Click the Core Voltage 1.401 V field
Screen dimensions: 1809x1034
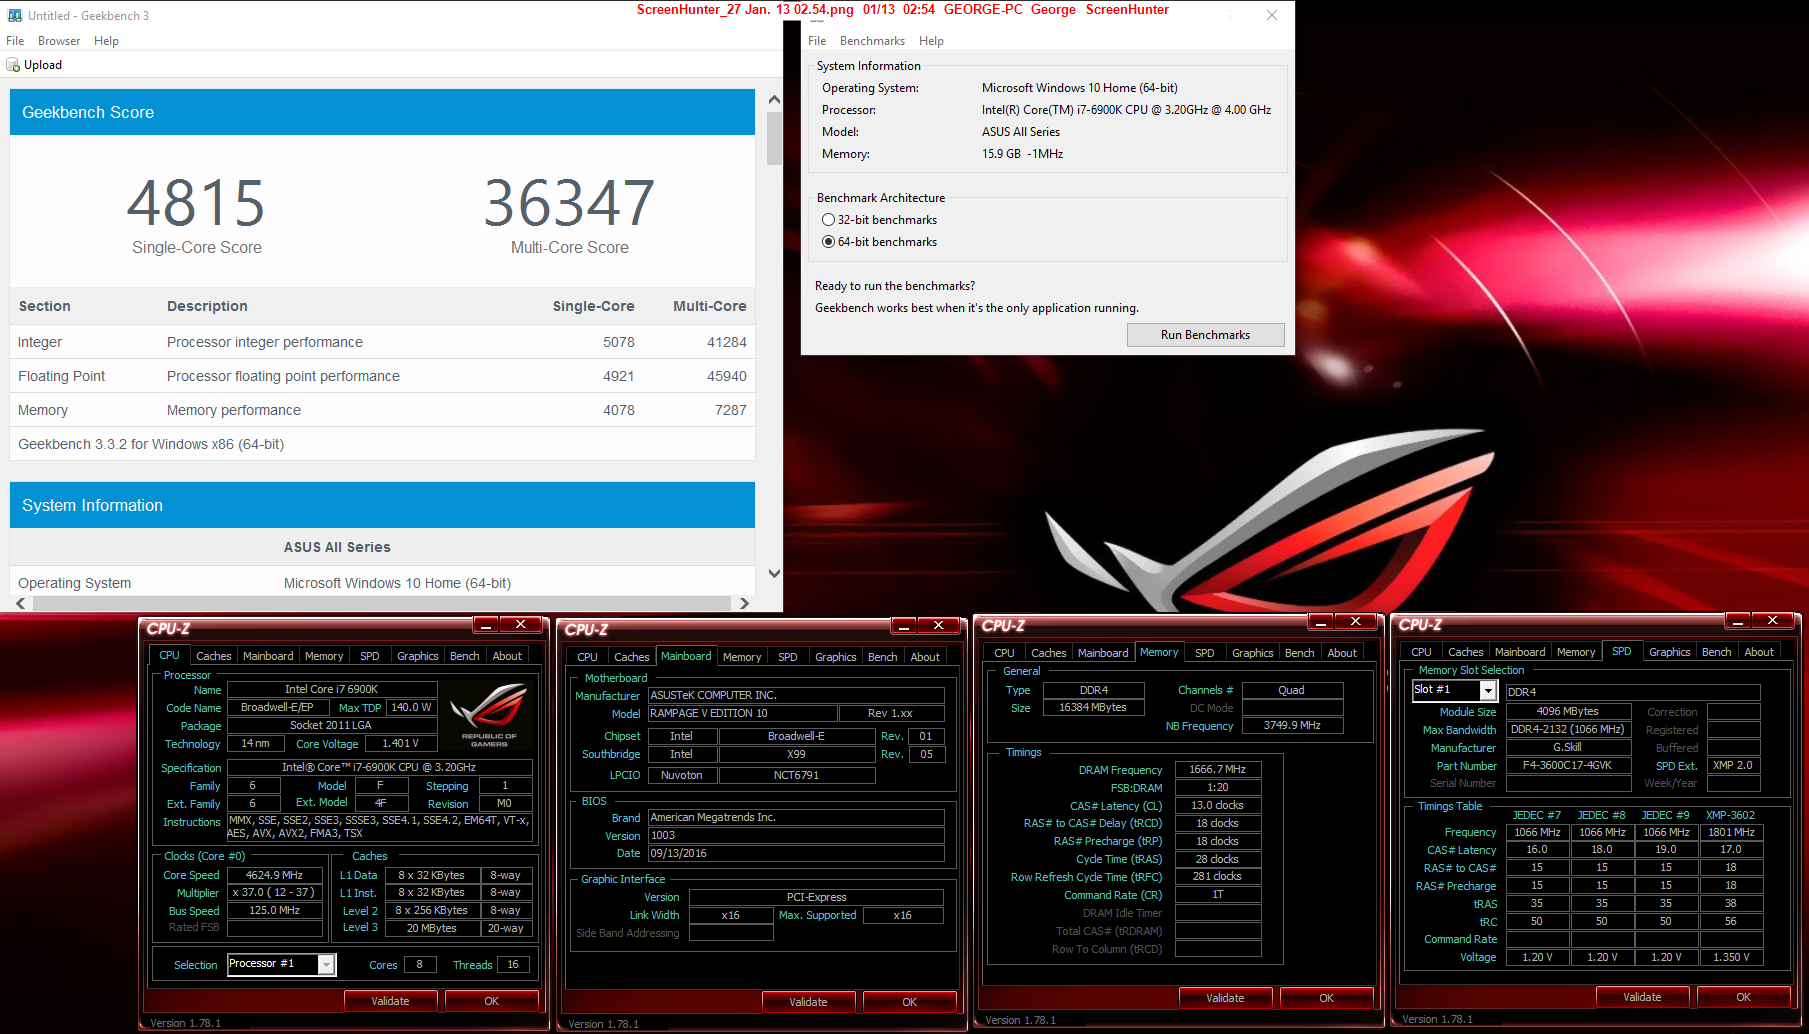click(400, 743)
